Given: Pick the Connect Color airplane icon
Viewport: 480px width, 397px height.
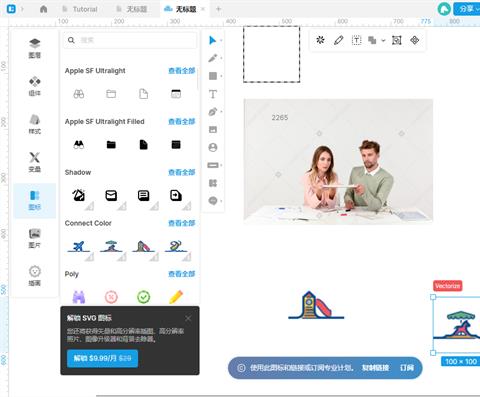Looking at the screenshot, I should (79, 246).
